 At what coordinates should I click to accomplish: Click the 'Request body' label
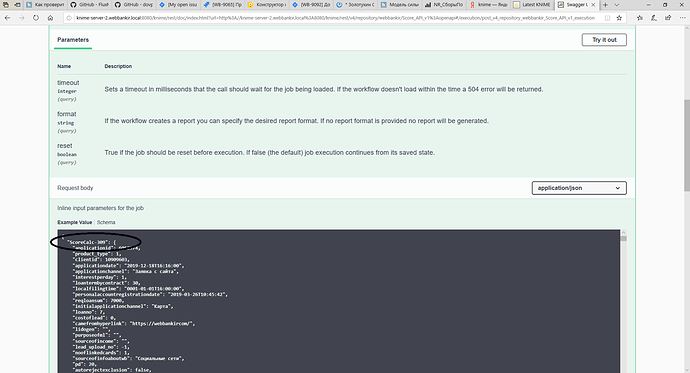75,188
